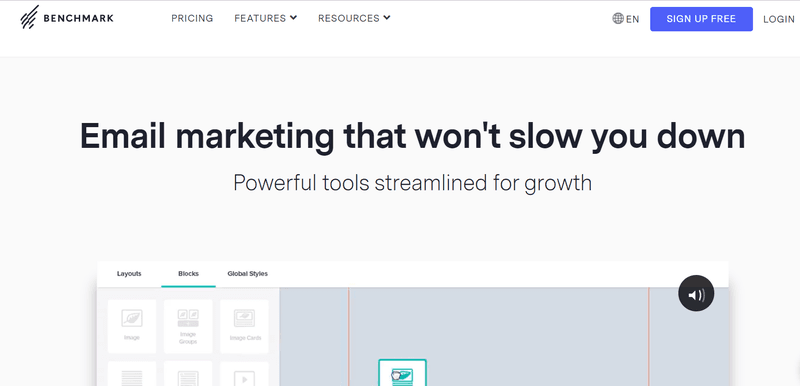Open the Global Styles tab
Viewport: 800px width, 386px height.
pos(247,274)
